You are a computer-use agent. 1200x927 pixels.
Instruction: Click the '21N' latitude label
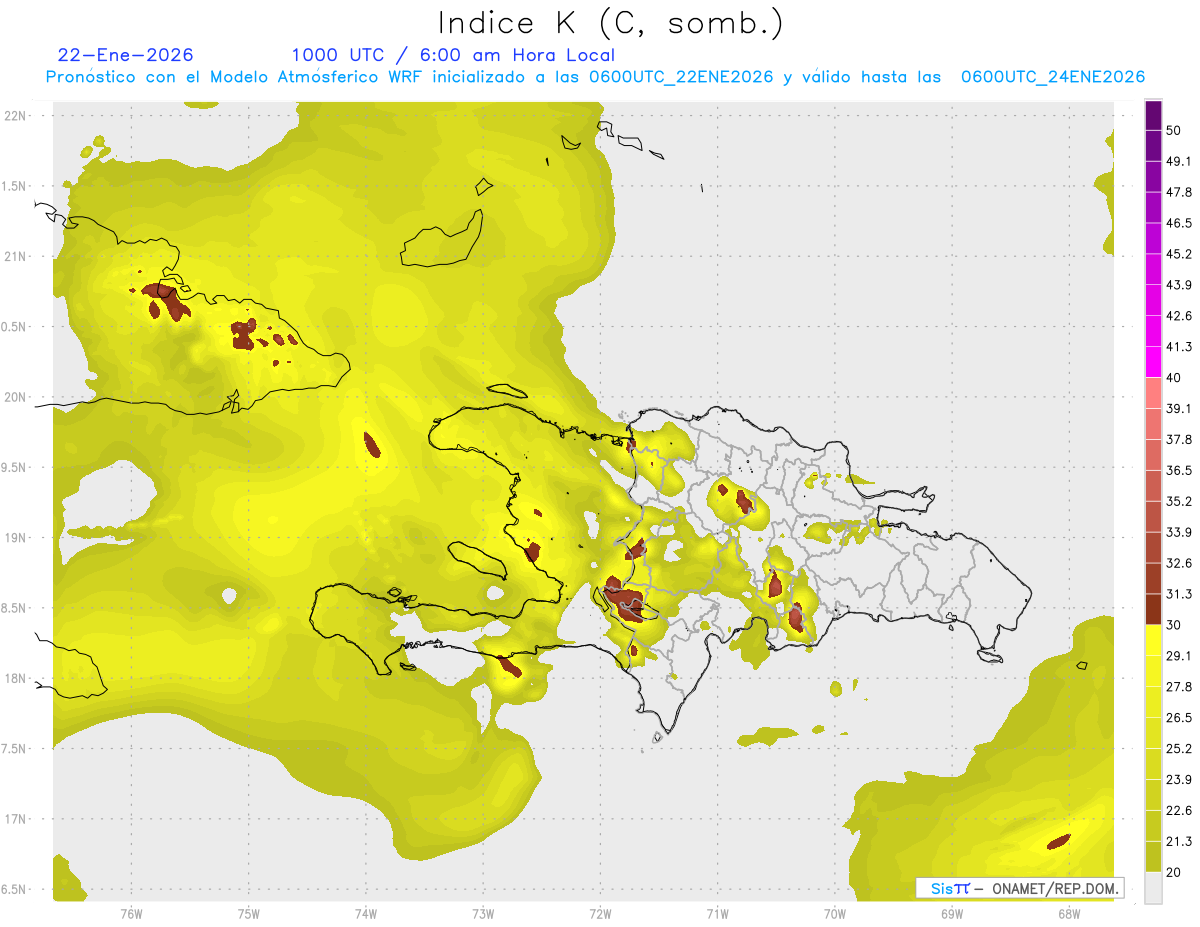click(x=16, y=256)
